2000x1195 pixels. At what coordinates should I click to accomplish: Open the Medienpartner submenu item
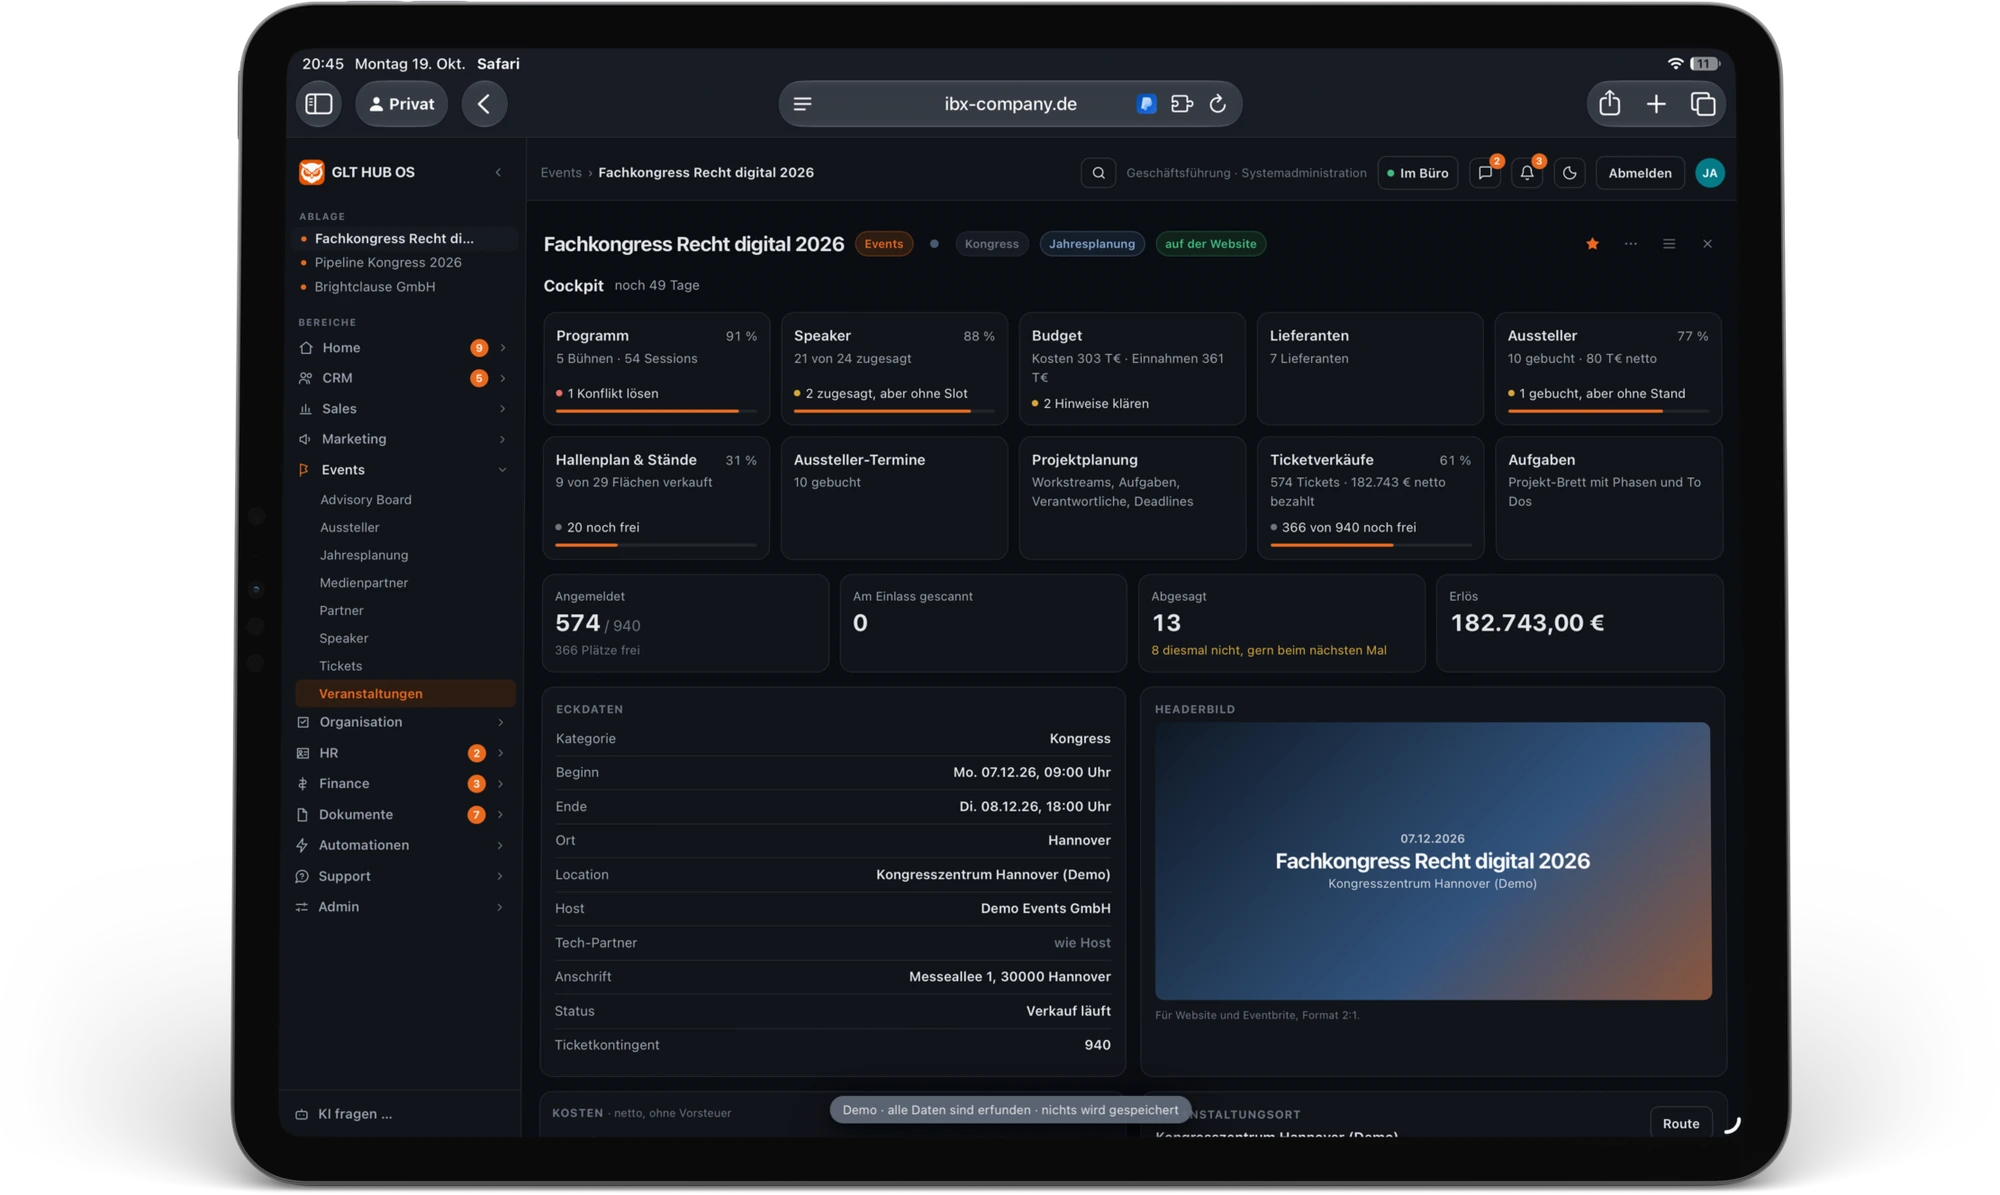[x=364, y=583]
